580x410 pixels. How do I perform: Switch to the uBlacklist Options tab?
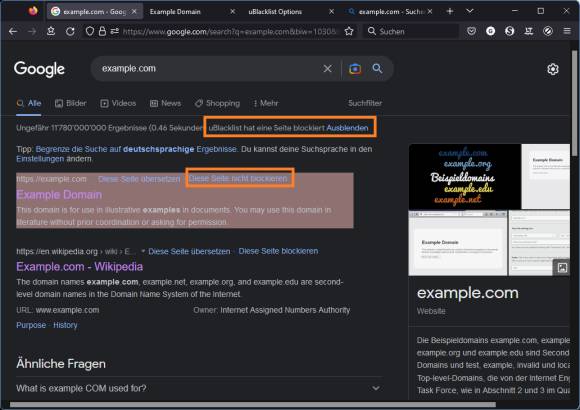click(275, 12)
